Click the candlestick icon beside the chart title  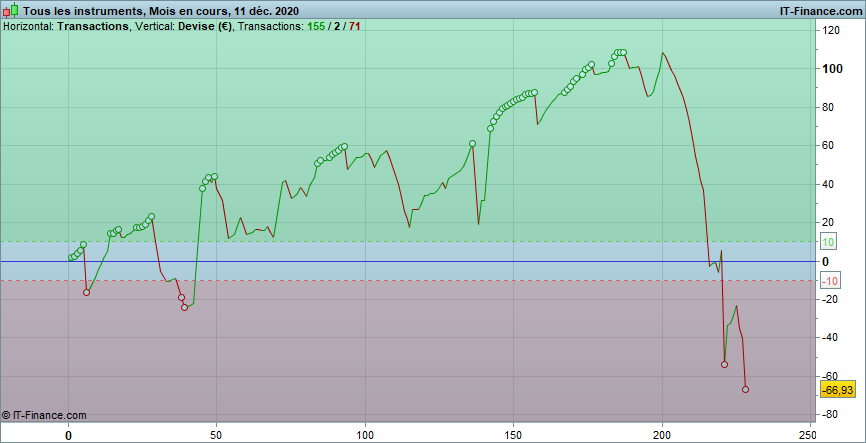coord(10,10)
